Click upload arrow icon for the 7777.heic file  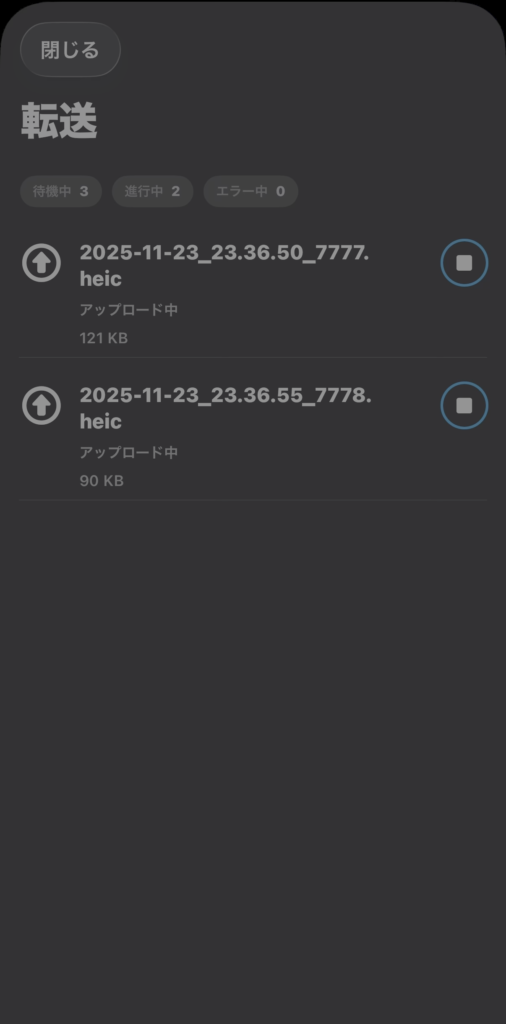[x=42, y=263]
